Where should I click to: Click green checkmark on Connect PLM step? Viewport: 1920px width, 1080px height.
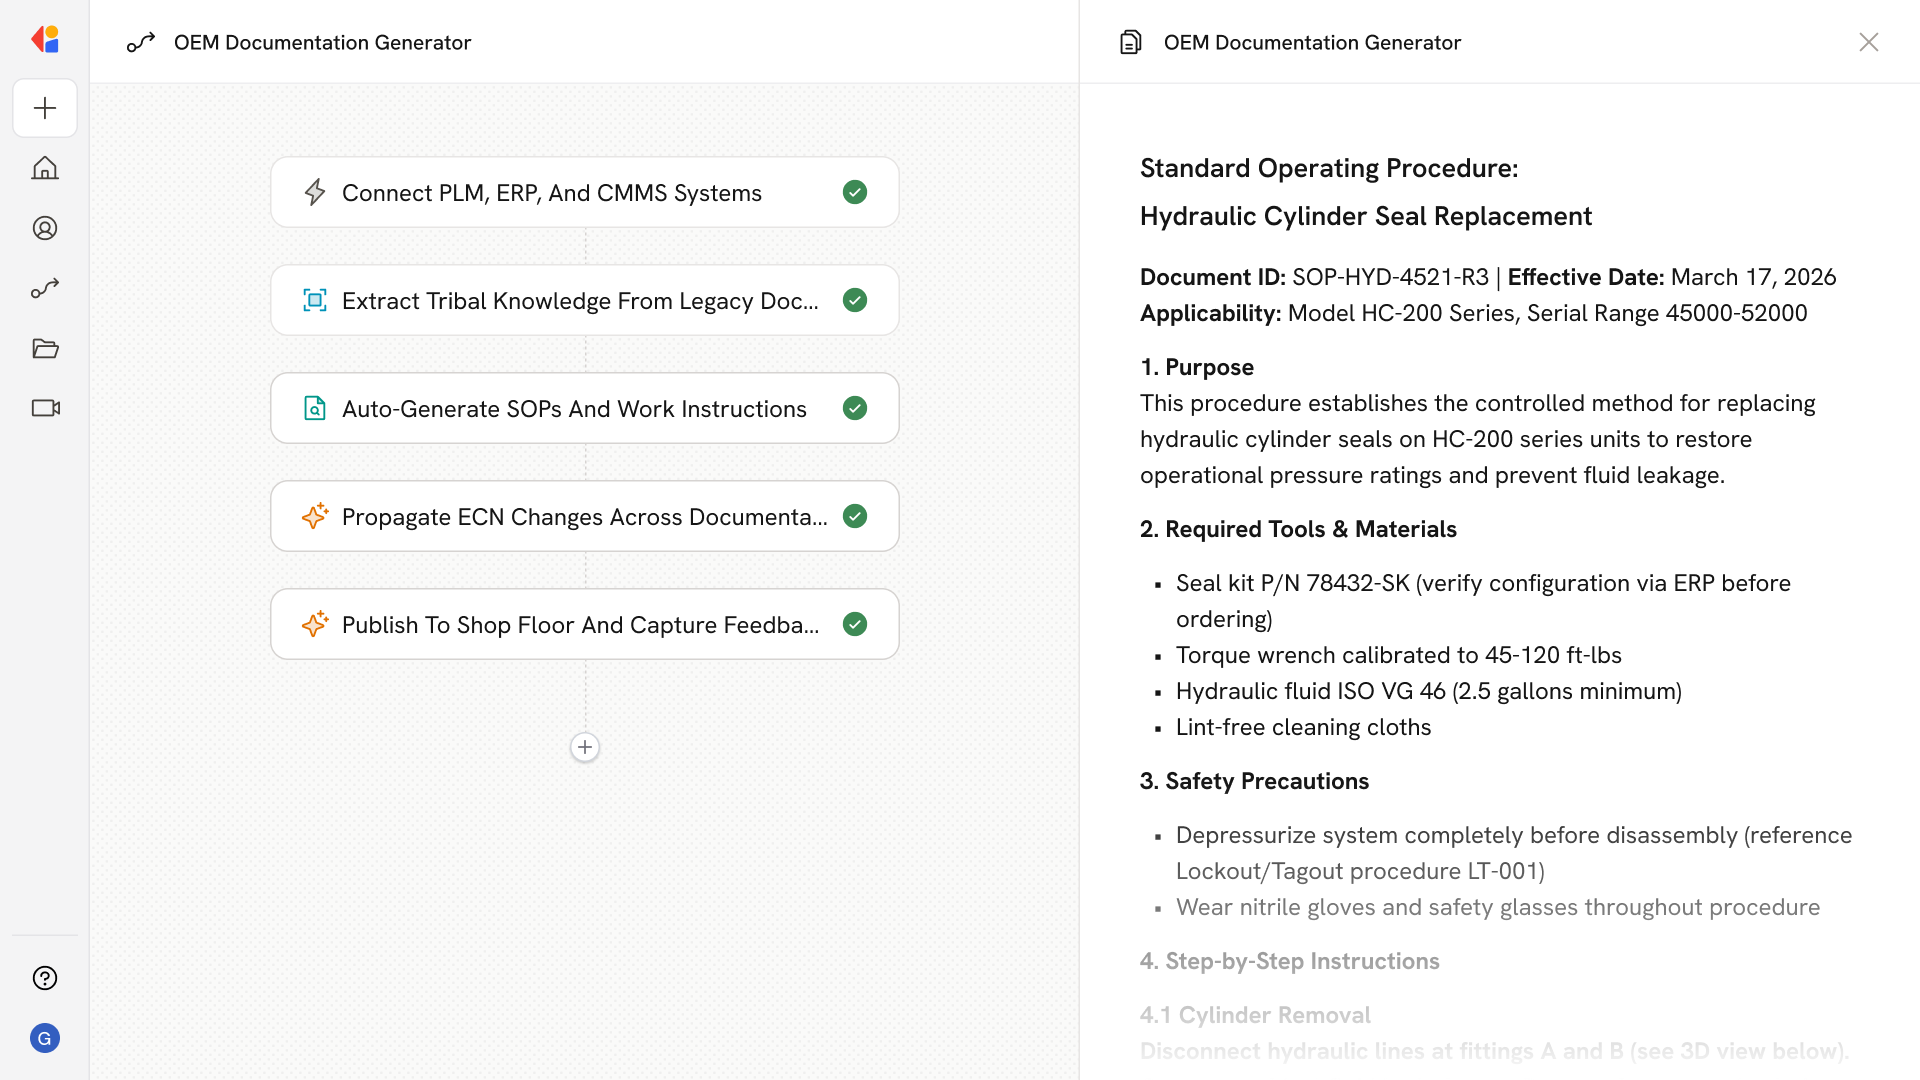click(855, 192)
